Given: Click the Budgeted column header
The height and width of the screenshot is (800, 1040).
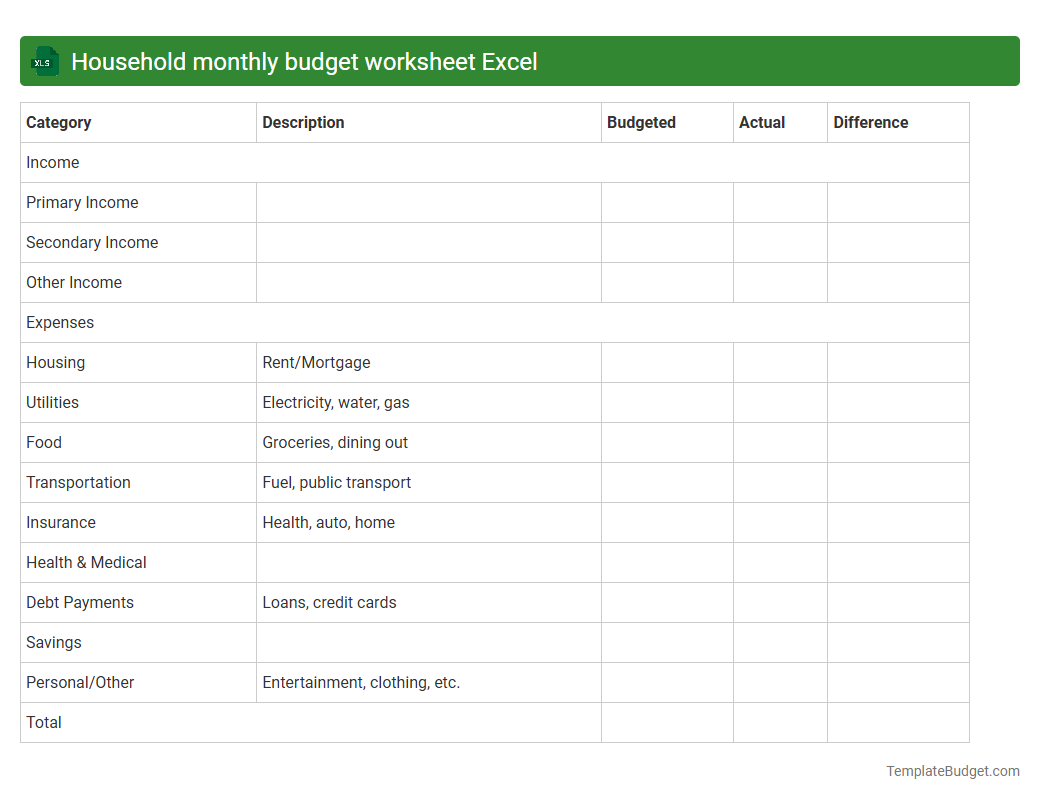Looking at the screenshot, I should pyautogui.click(x=639, y=122).
